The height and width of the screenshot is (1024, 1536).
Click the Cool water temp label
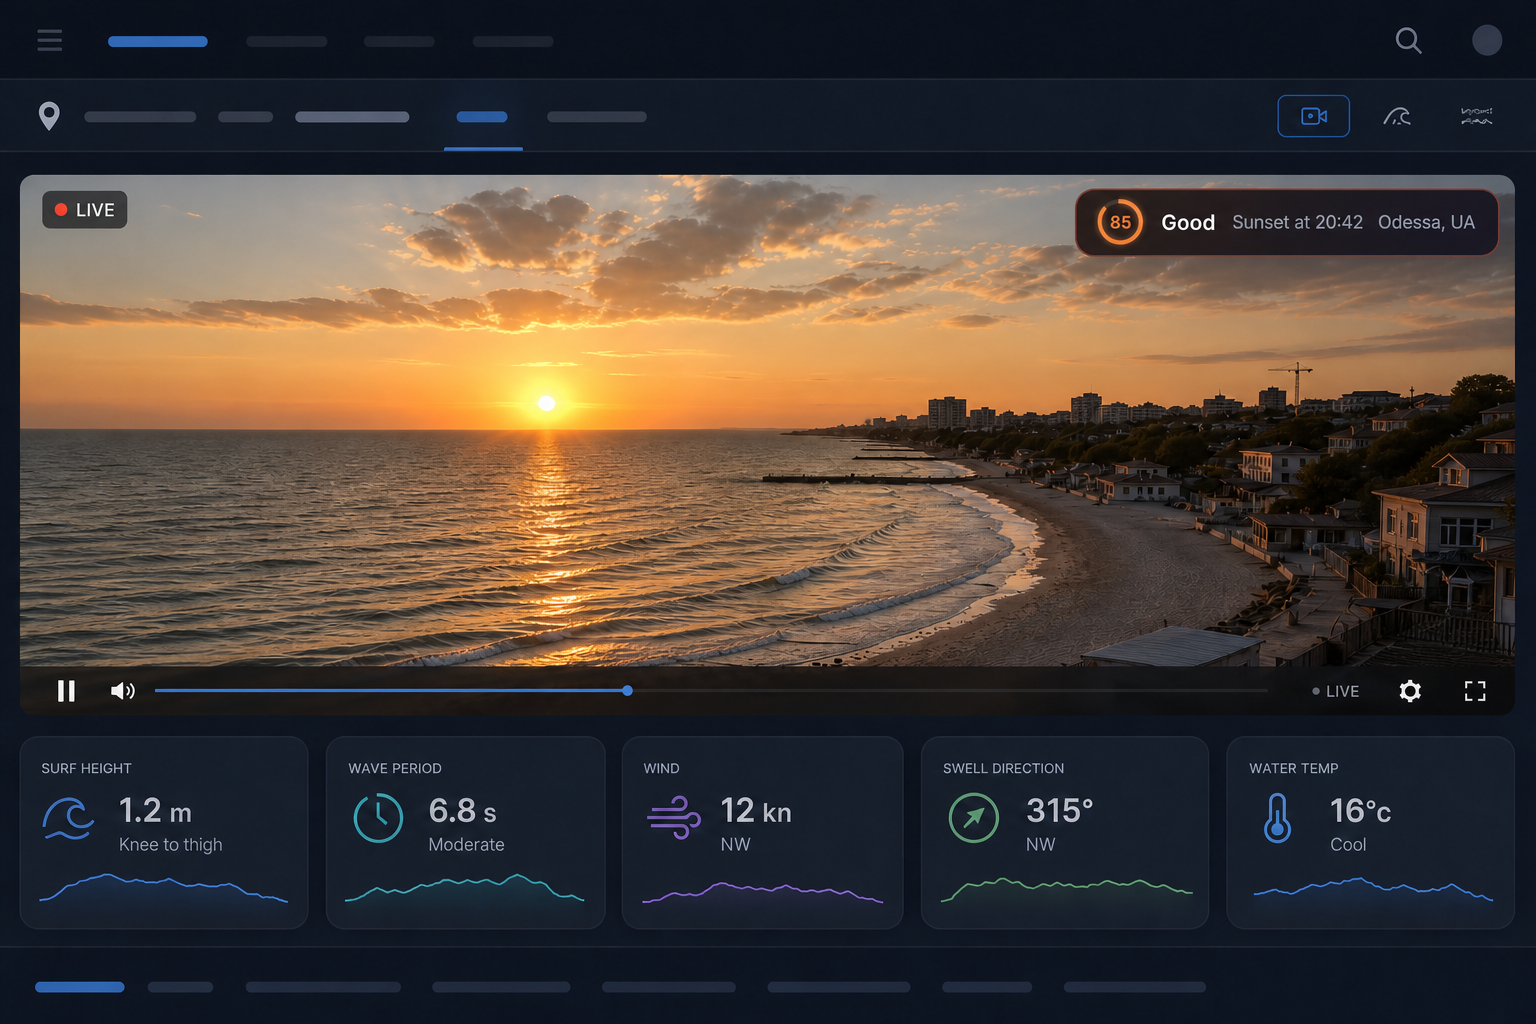tap(1348, 845)
